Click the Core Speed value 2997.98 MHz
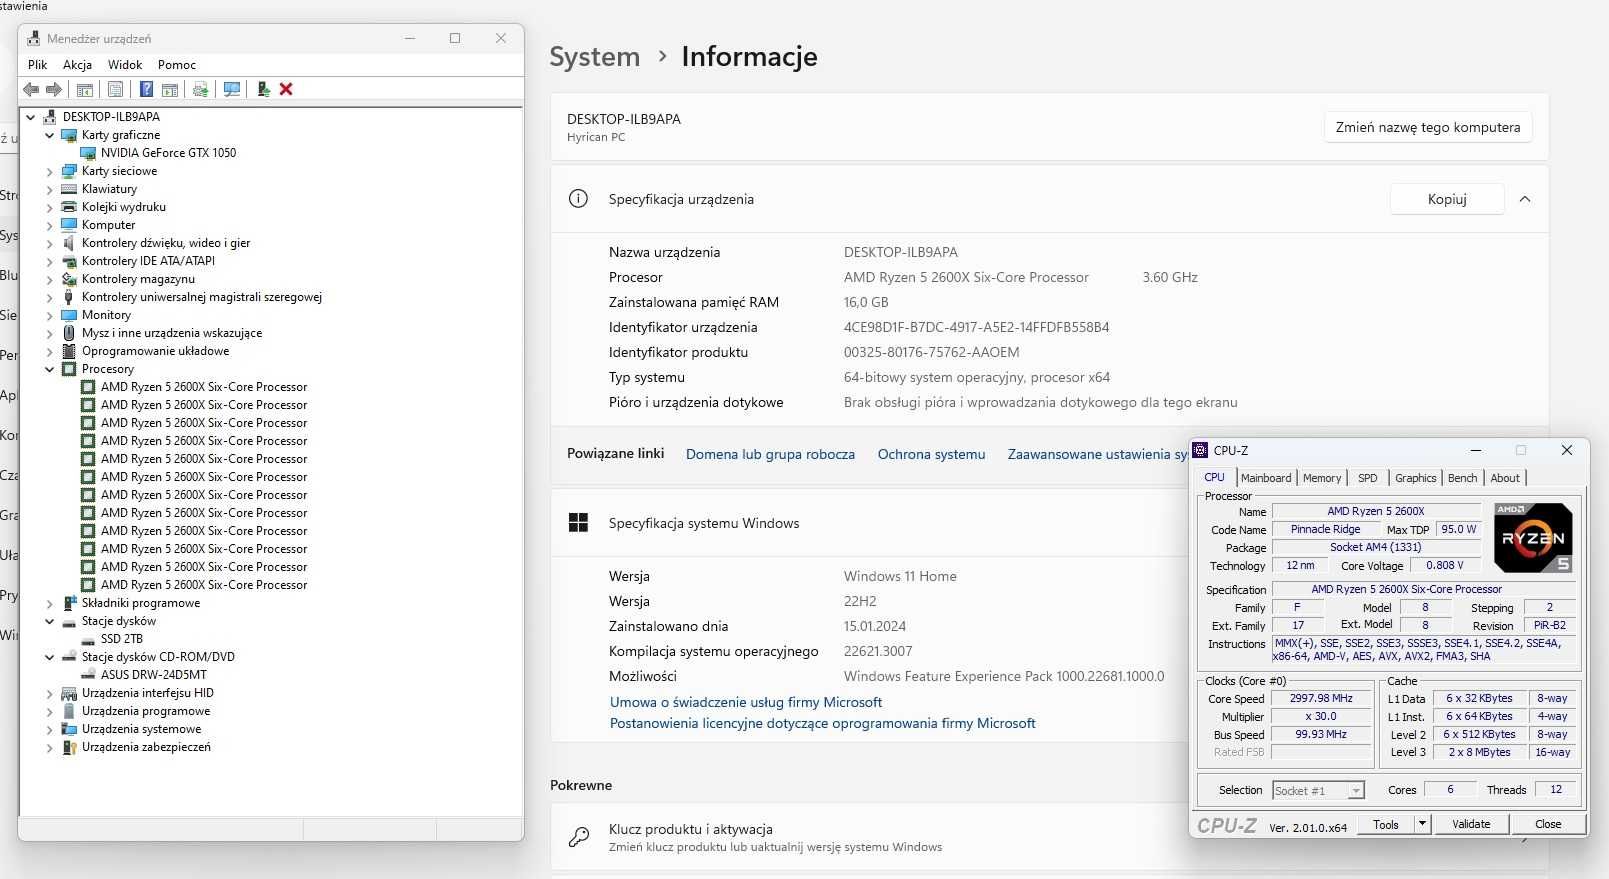The width and height of the screenshot is (1609, 879). pyautogui.click(x=1320, y=699)
